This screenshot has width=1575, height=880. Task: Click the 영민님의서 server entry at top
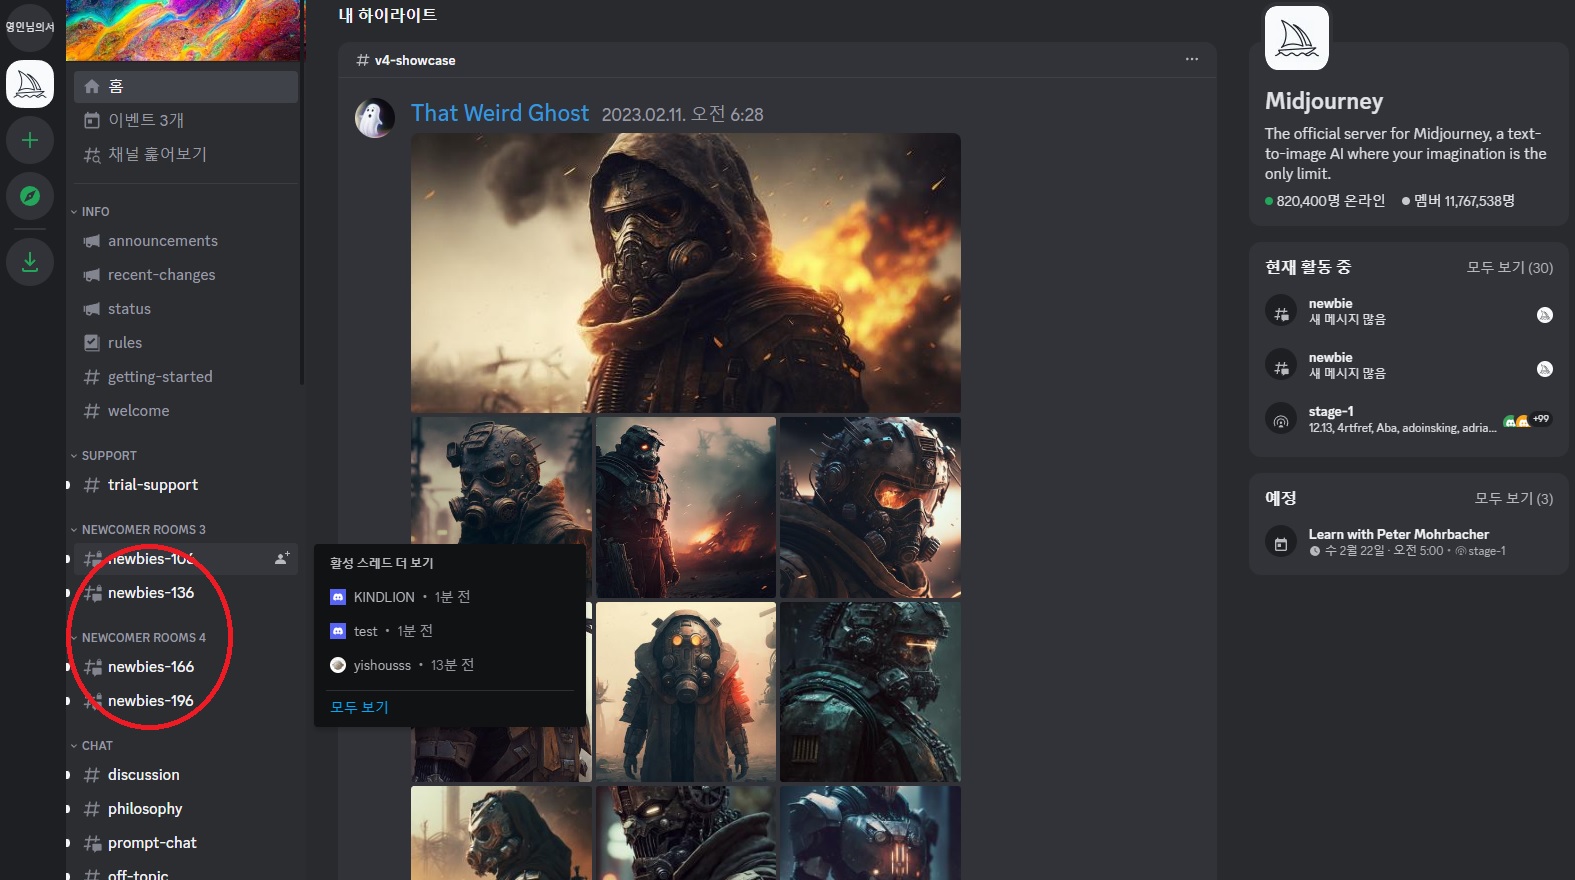pos(30,27)
